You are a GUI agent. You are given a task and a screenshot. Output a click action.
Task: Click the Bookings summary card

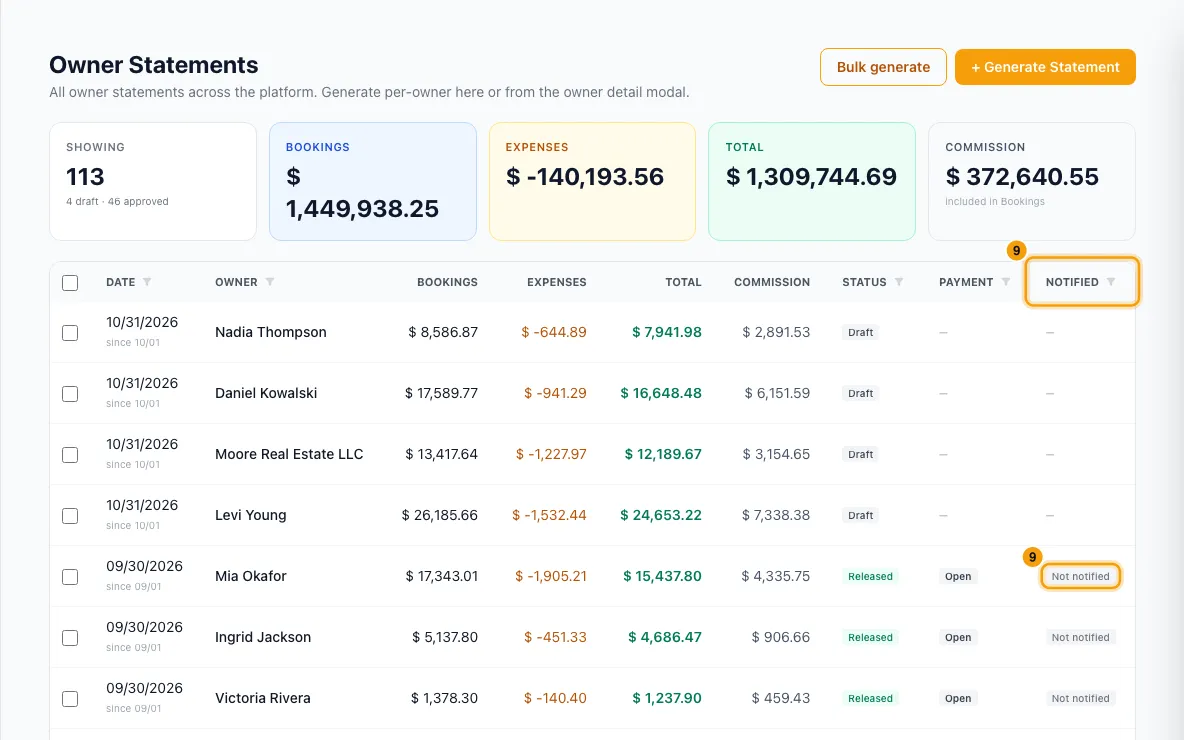point(373,182)
